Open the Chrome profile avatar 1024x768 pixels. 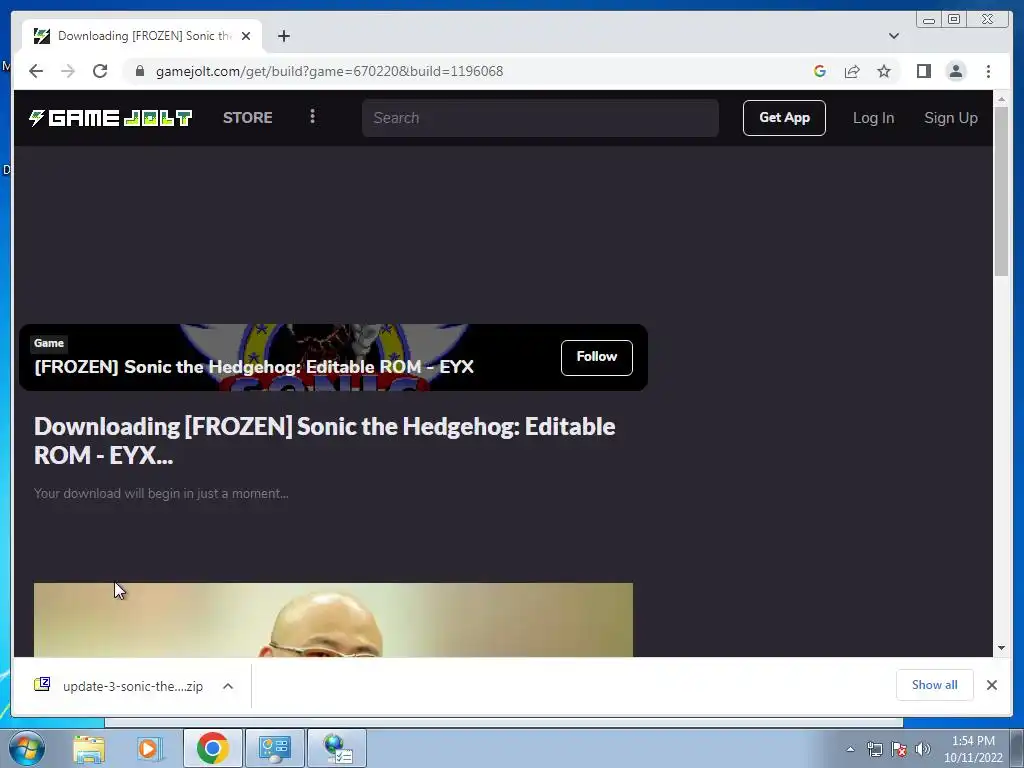955,71
